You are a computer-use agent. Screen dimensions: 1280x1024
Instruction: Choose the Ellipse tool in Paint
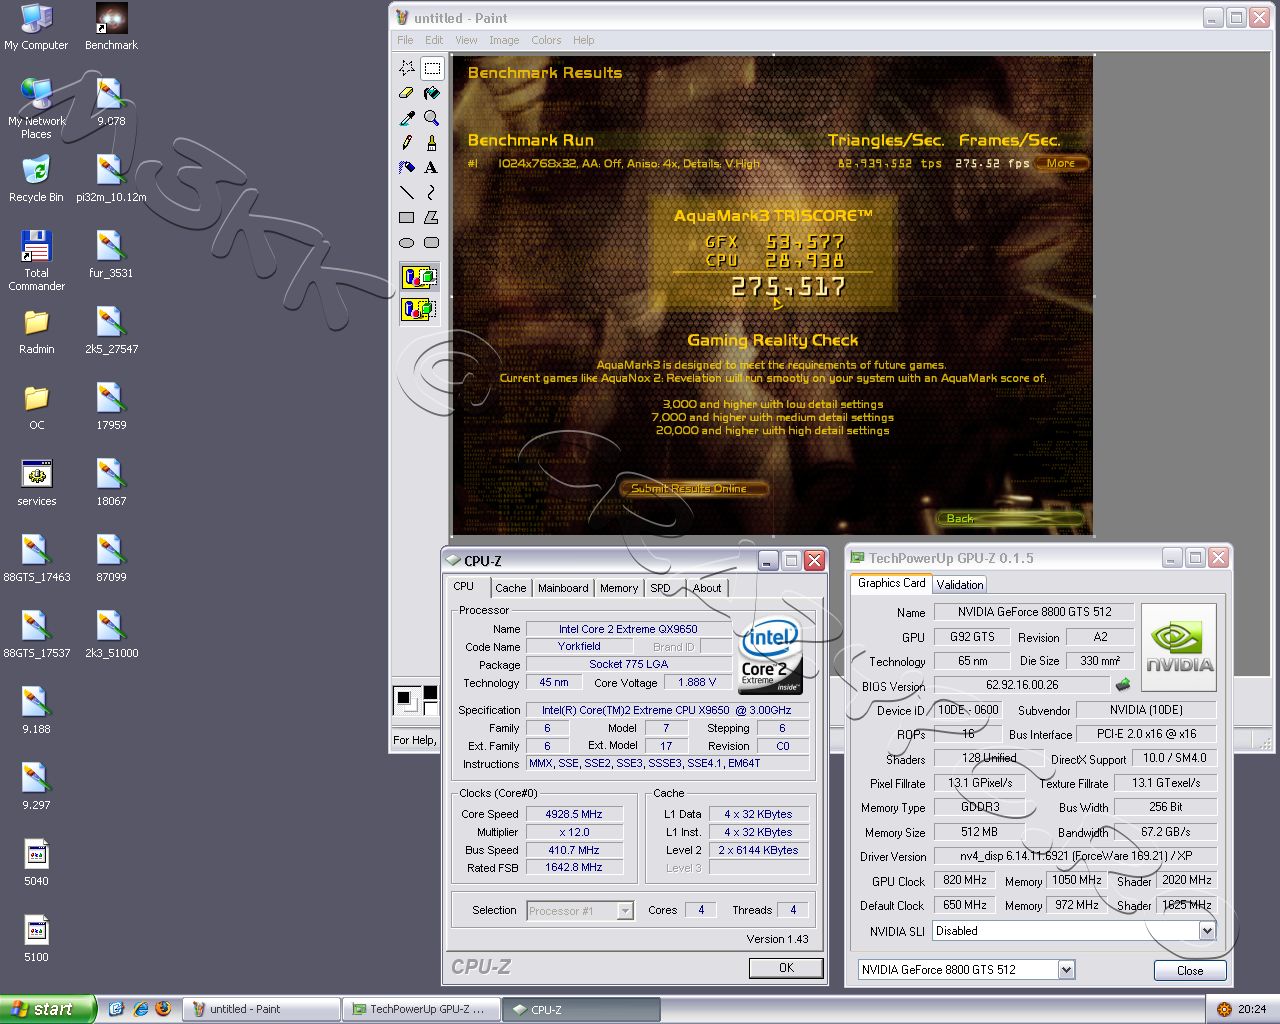click(x=407, y=242)
